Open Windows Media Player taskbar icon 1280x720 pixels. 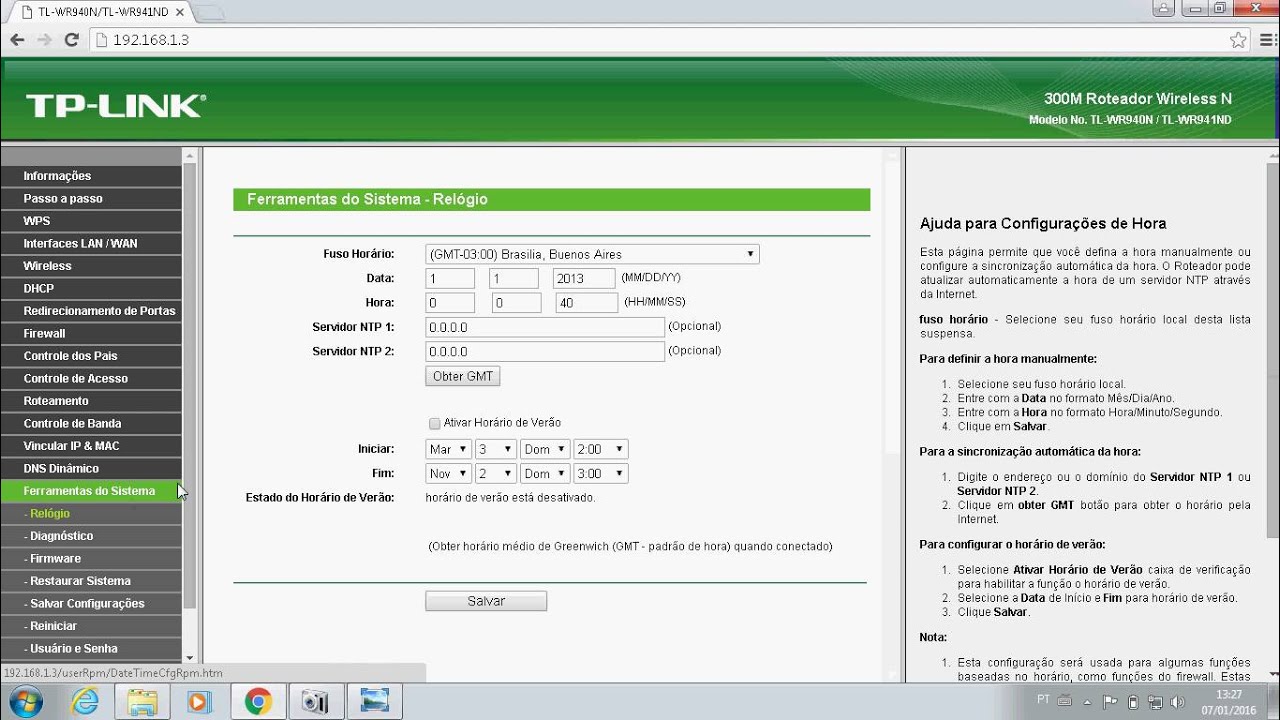pyautogui.click(x=198, y=701)
